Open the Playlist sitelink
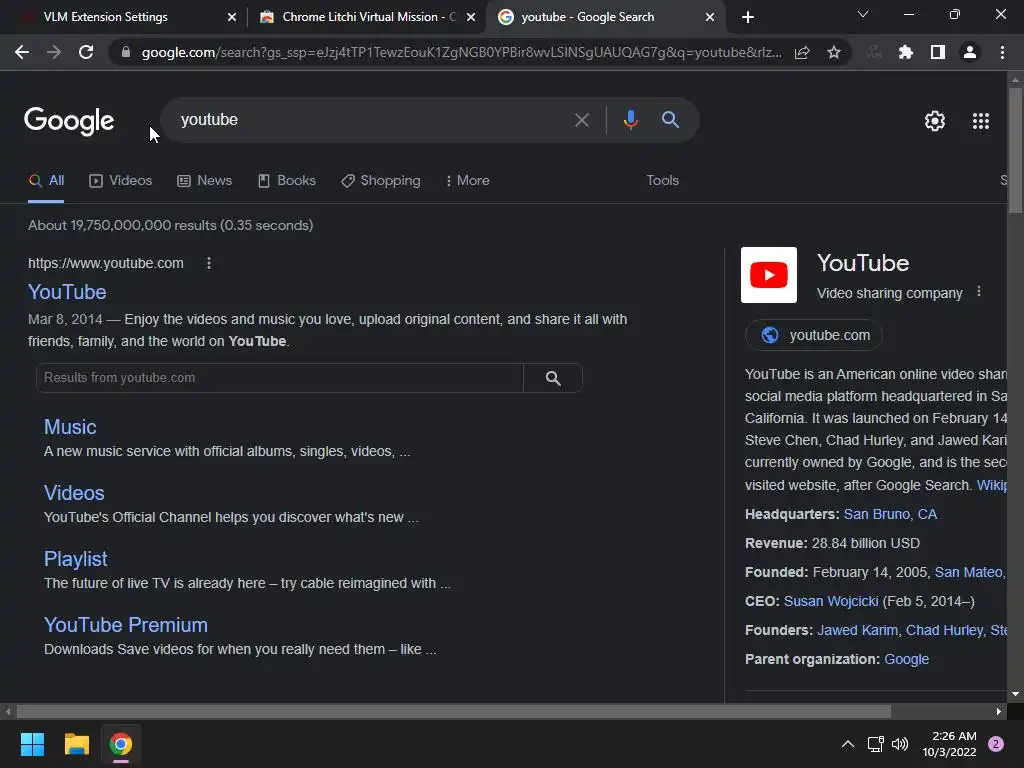Viewport: 1024px width, 768px height. pos(75,559)
